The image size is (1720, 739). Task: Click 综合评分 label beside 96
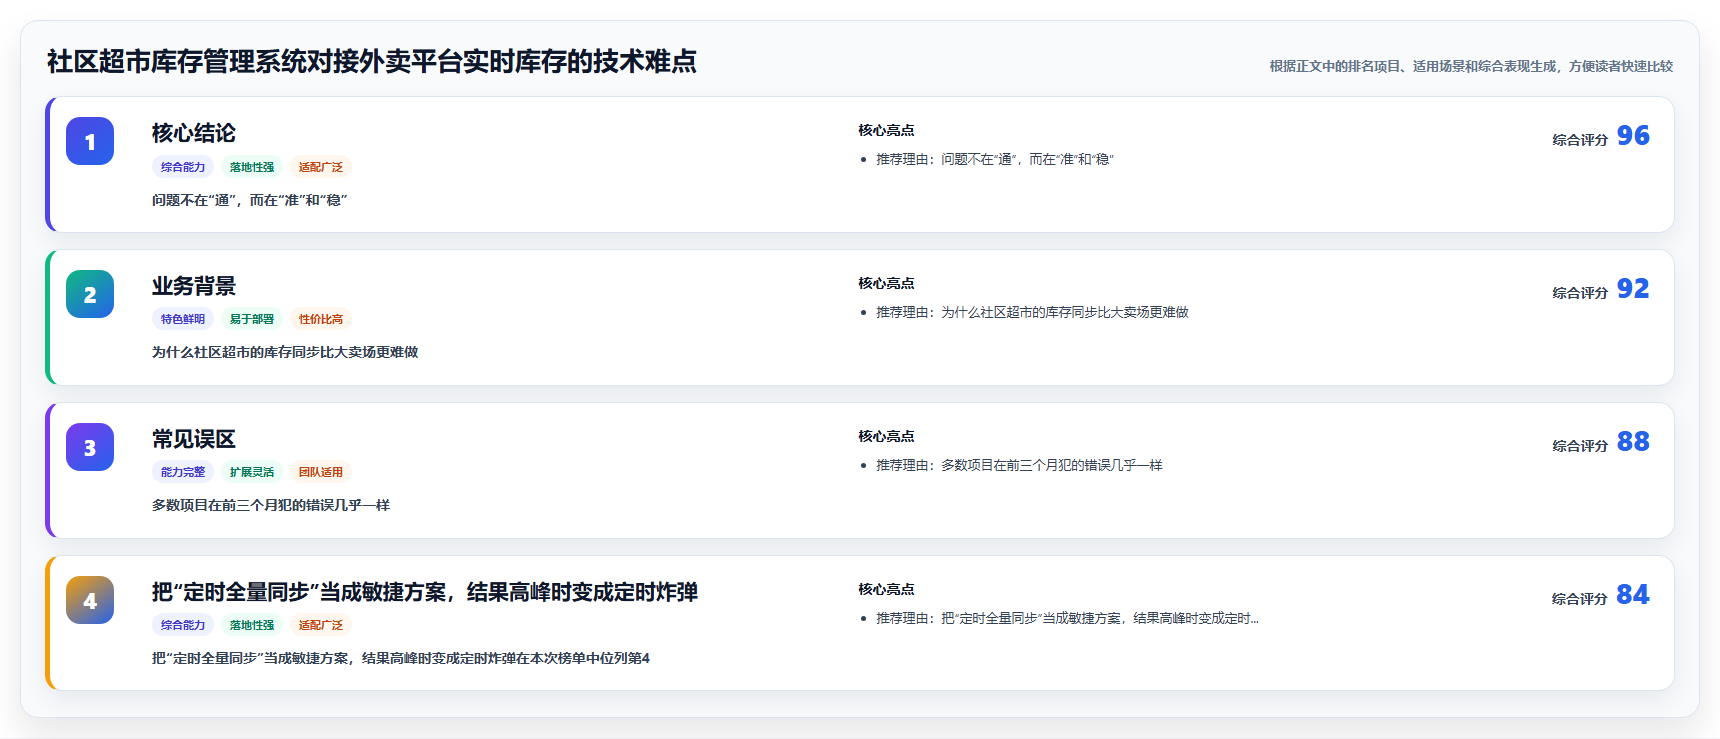pyautogui.click(x=1580, y=140)
